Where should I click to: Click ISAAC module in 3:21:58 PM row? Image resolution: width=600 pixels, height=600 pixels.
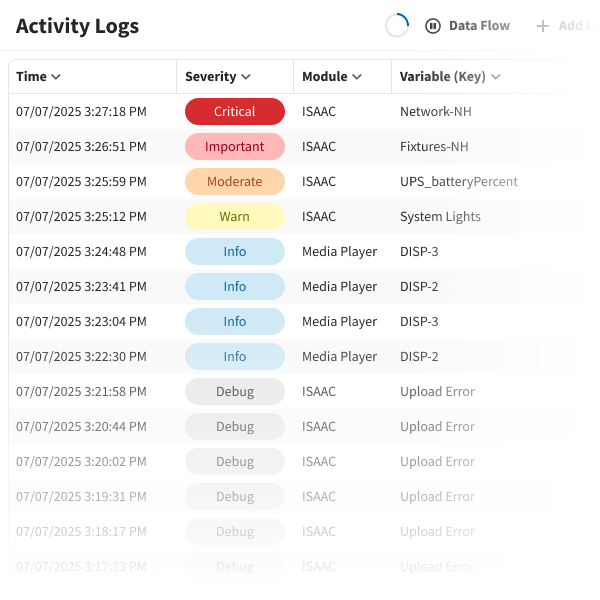[319, 391]
